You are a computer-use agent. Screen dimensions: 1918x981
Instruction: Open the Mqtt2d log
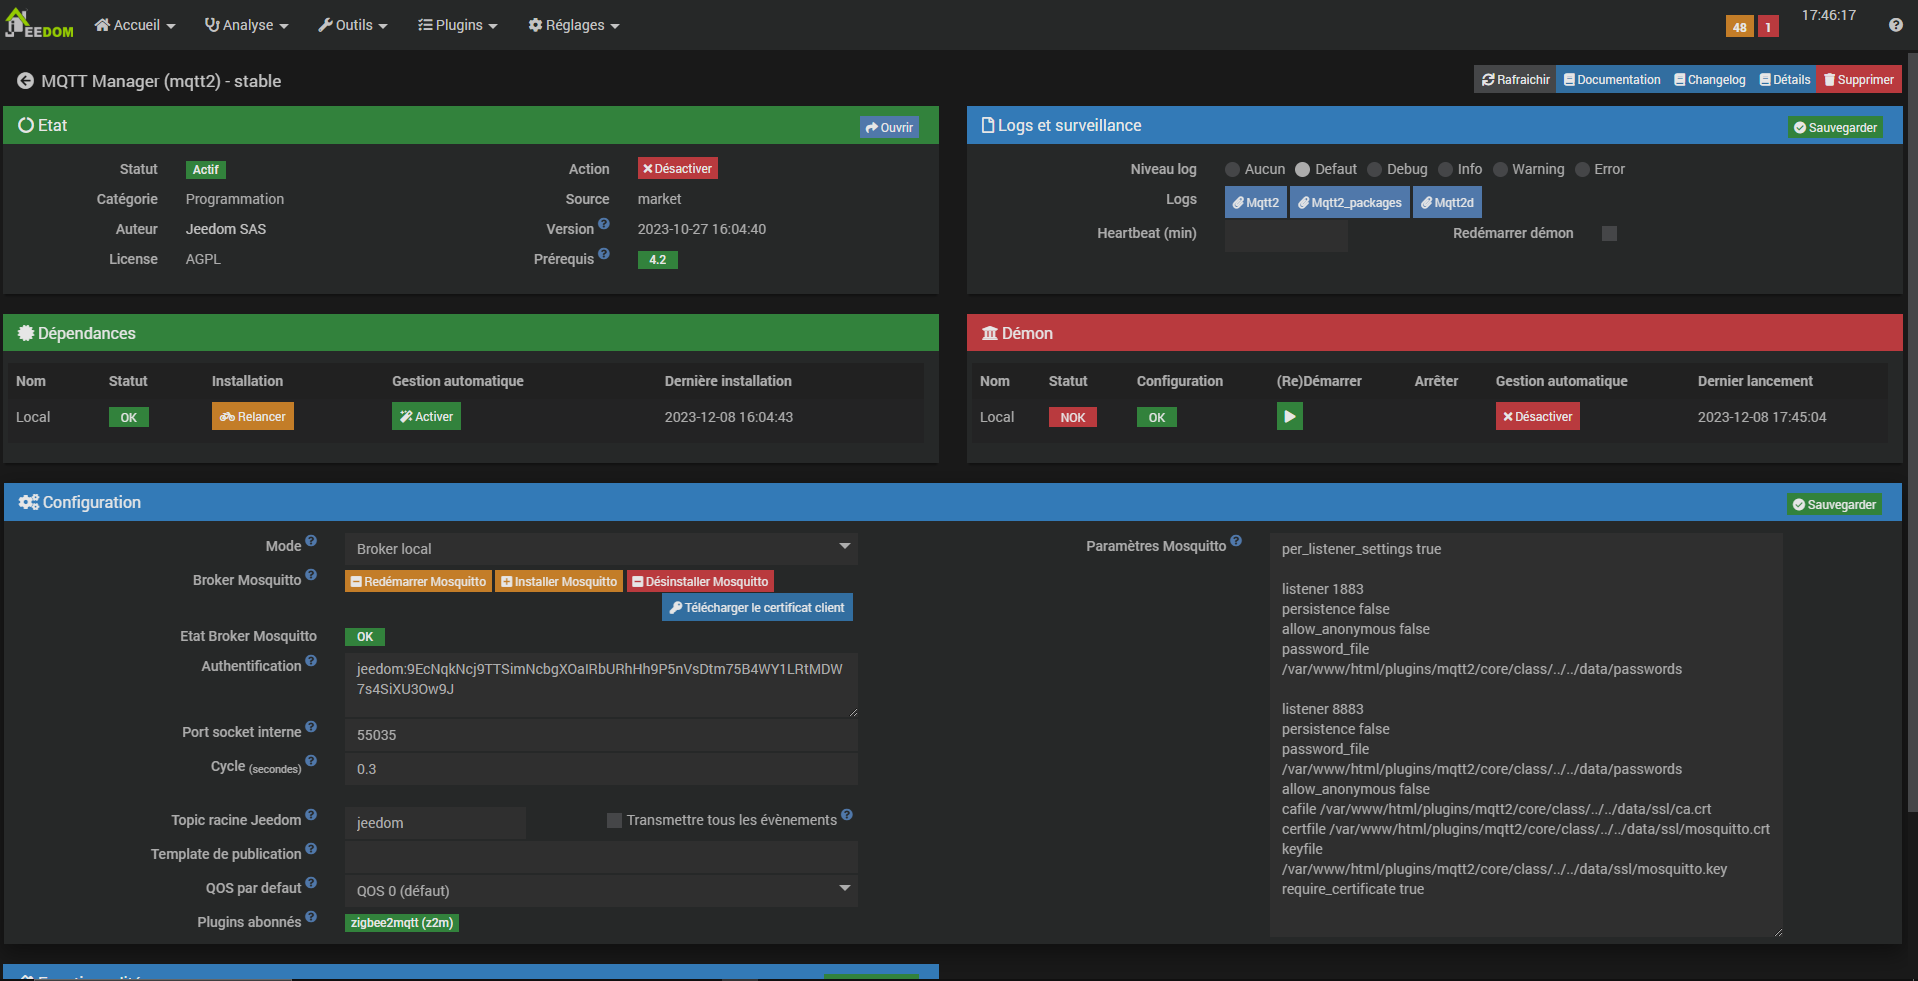(1447, 202)
